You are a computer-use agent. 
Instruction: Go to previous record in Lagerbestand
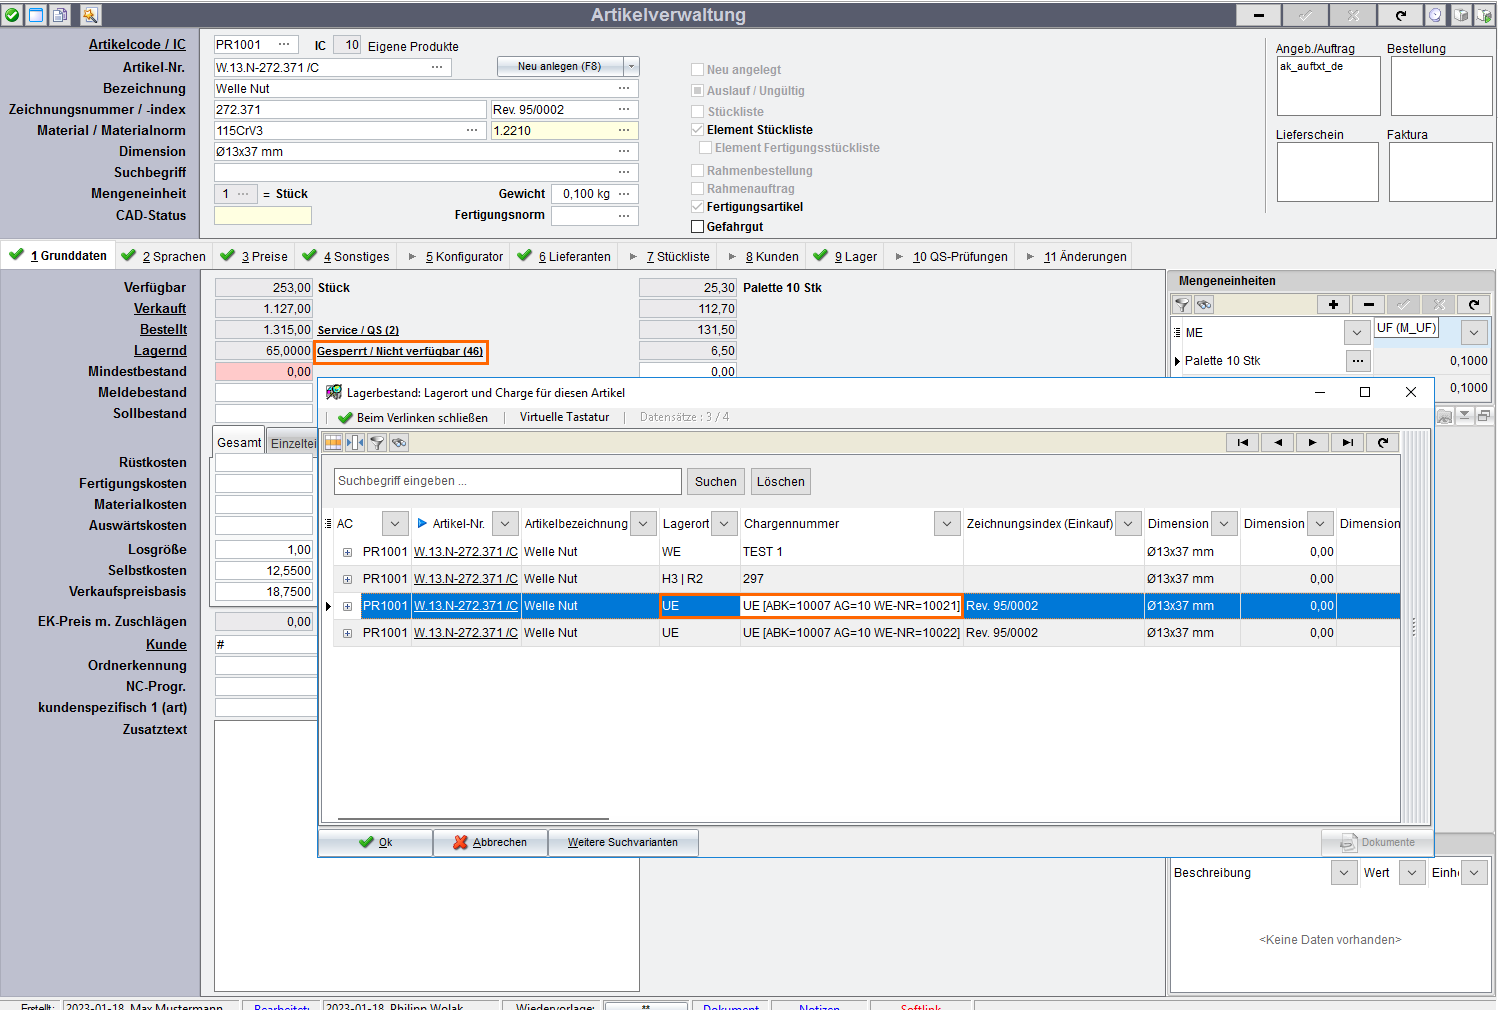1277,442
